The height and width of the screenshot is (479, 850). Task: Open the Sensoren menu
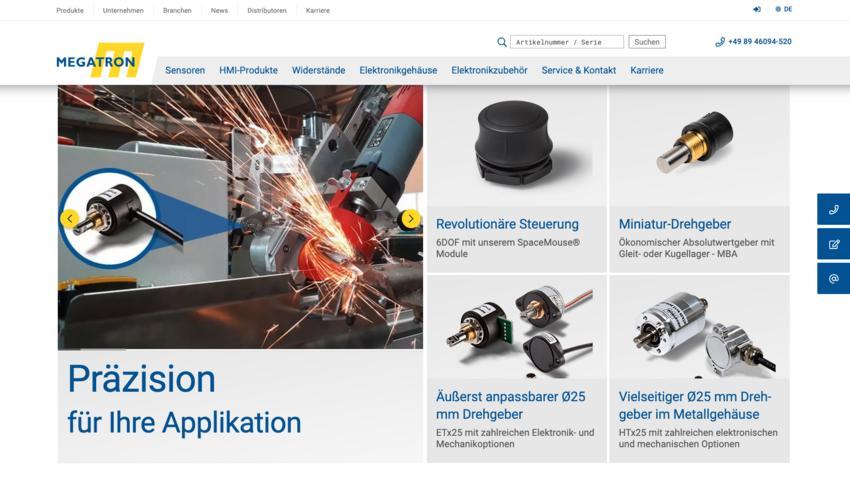click(185, 70)
